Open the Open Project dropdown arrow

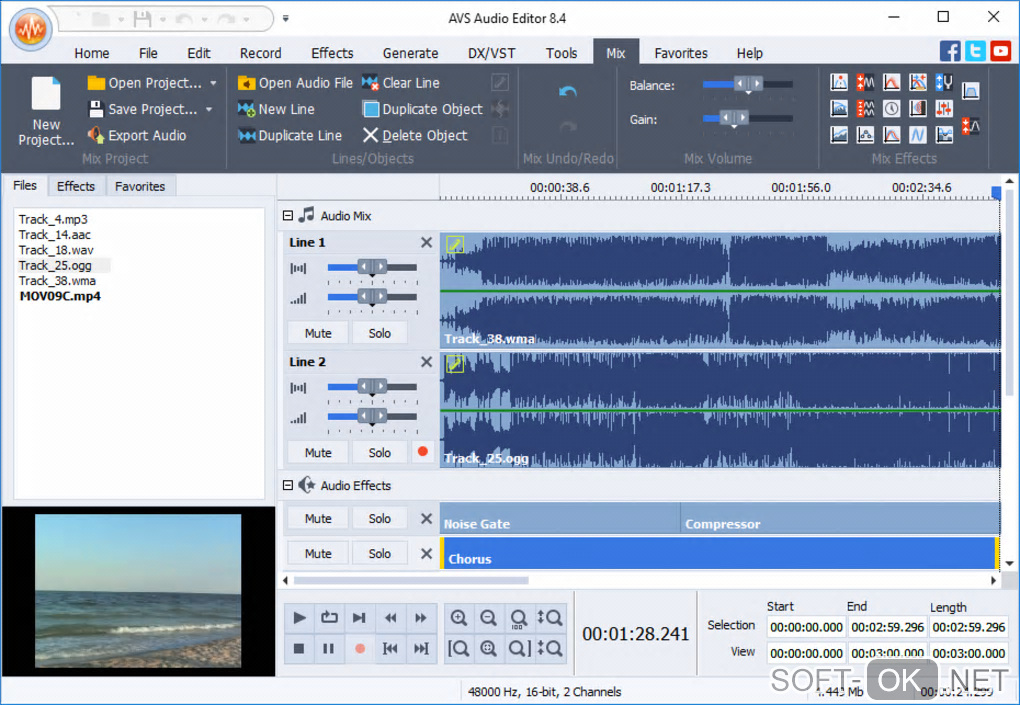click(213, 83)
